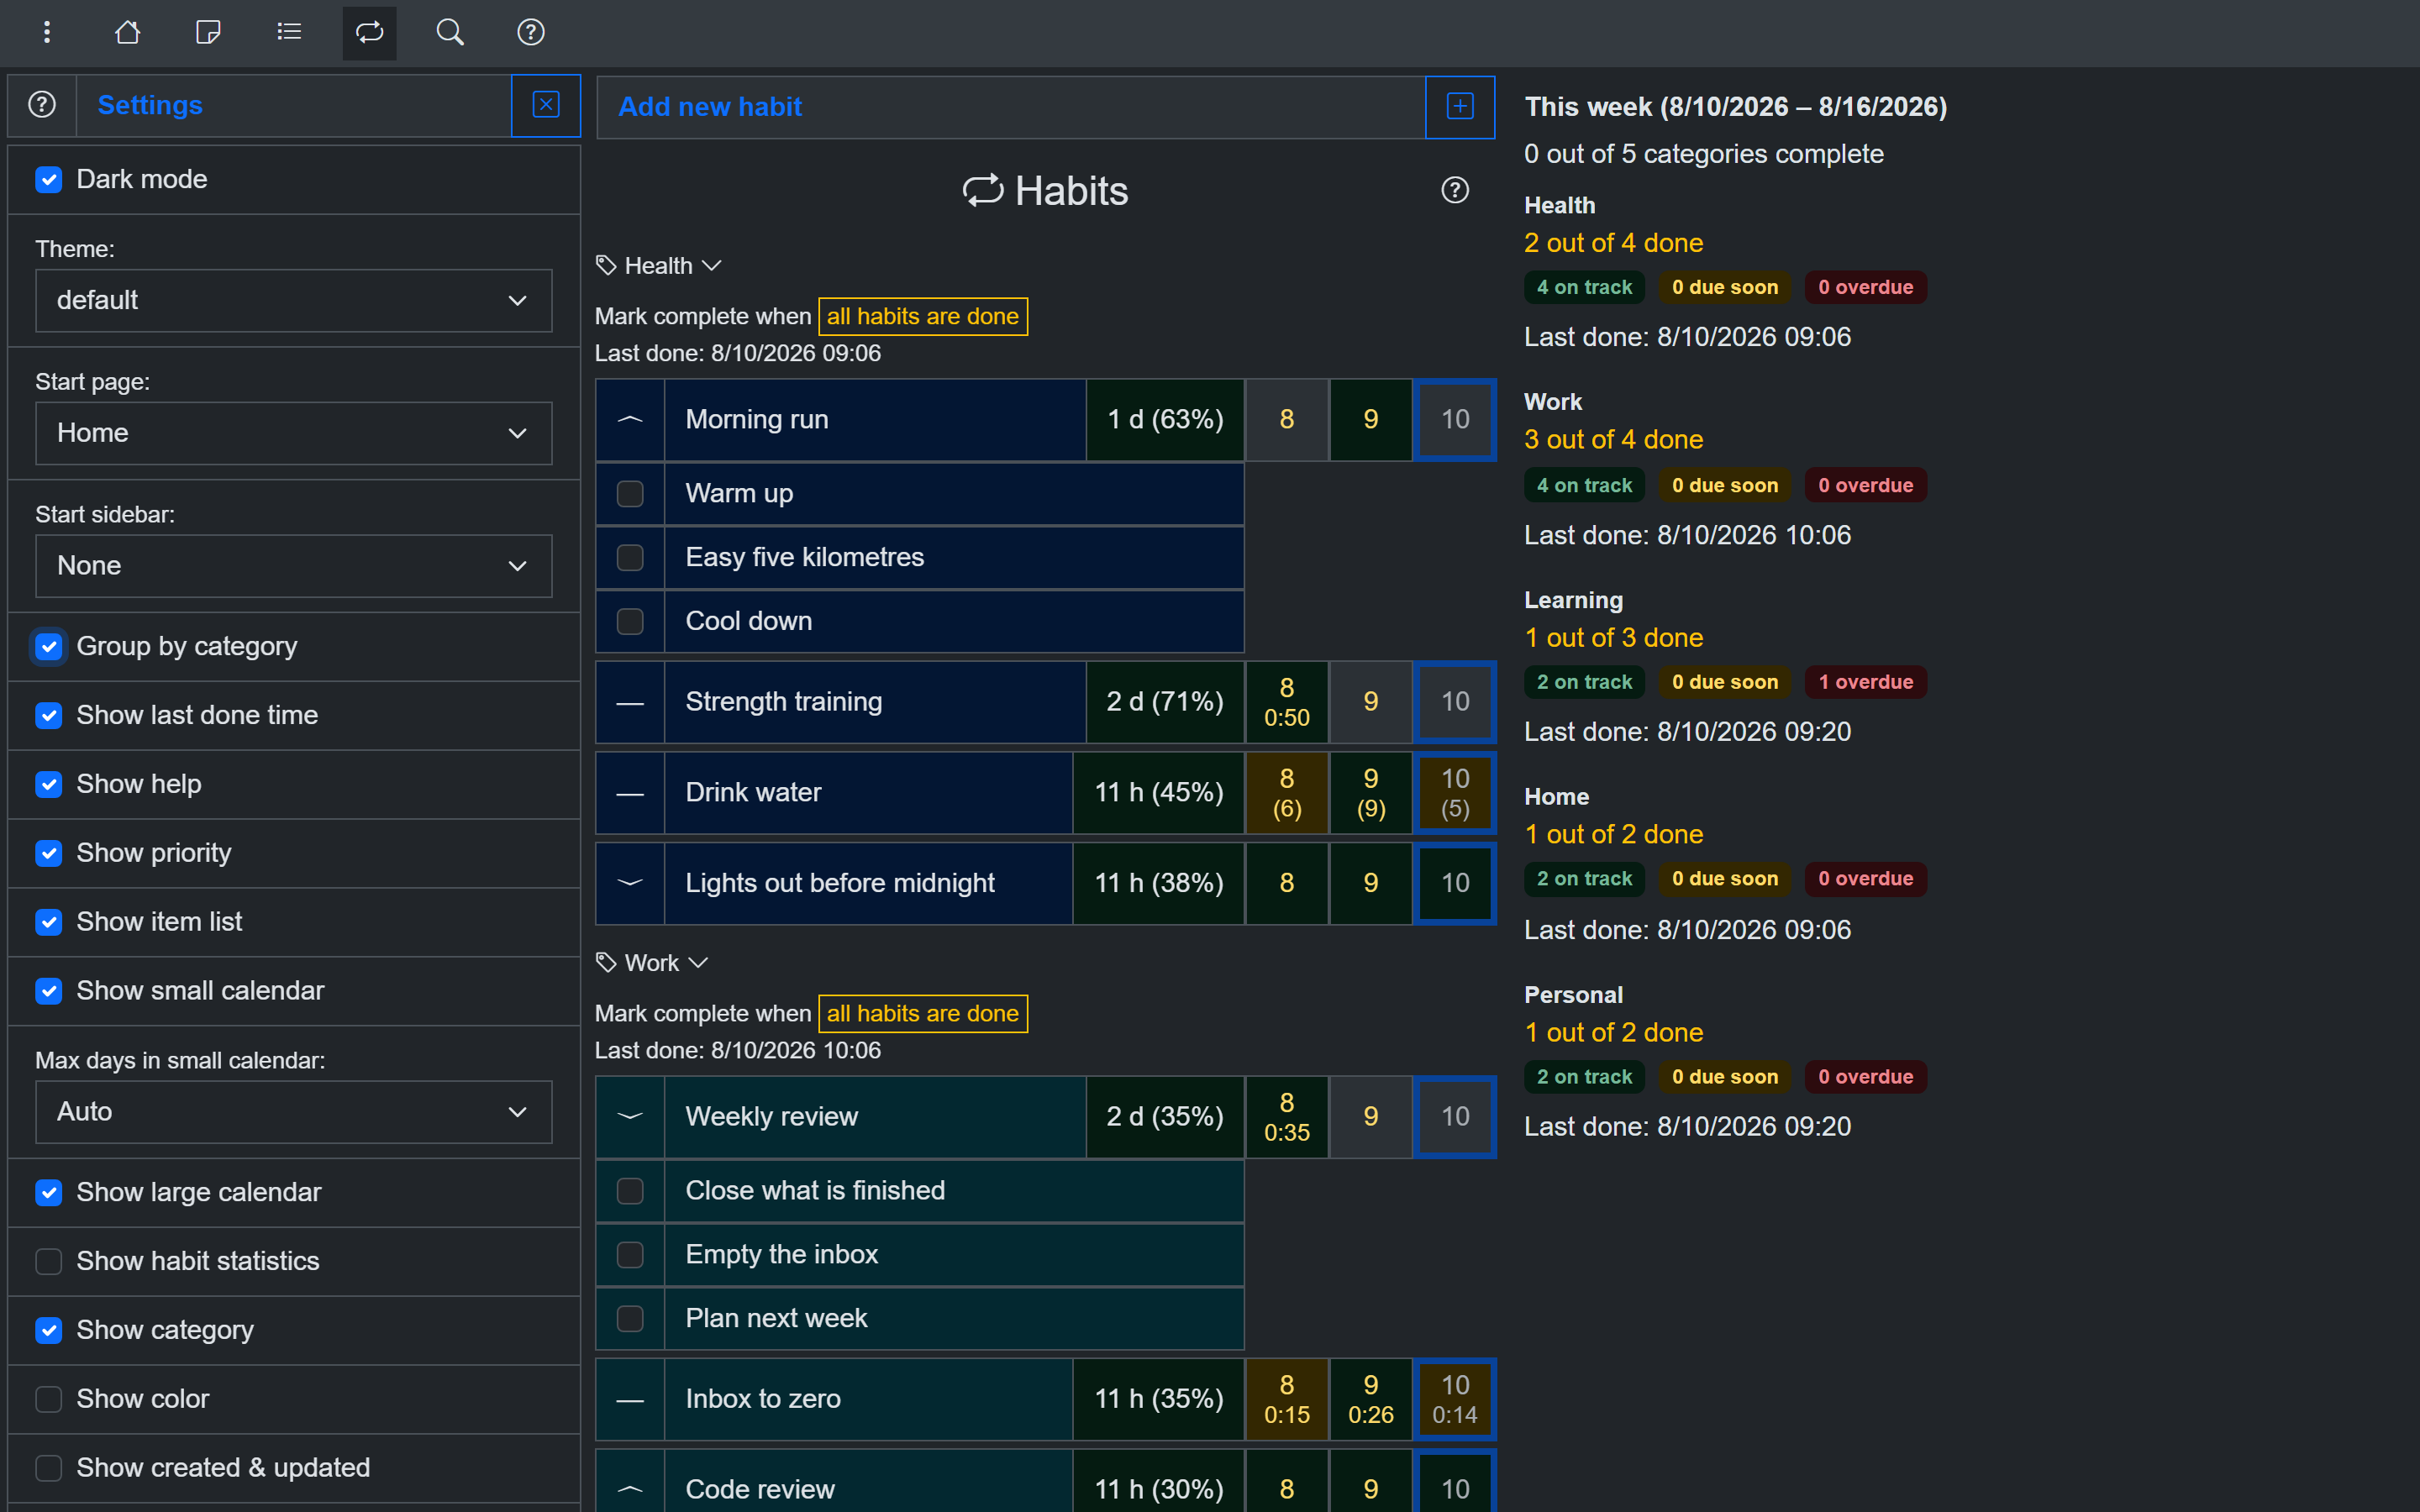Open the three-dot menu icon
Screen dimensions: 2420x1512
click(x=46, y=32)
